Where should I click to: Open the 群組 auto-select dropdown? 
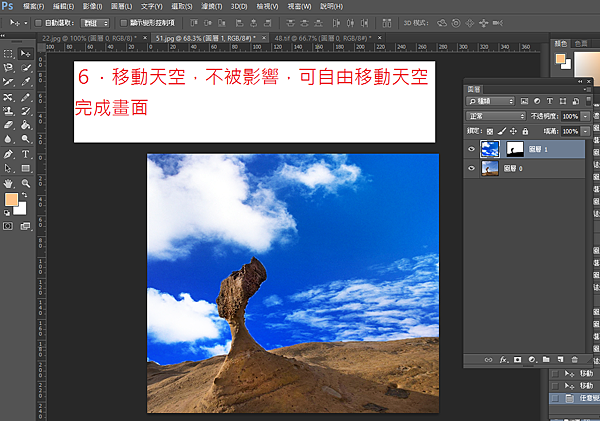click(x=95, y=23)
